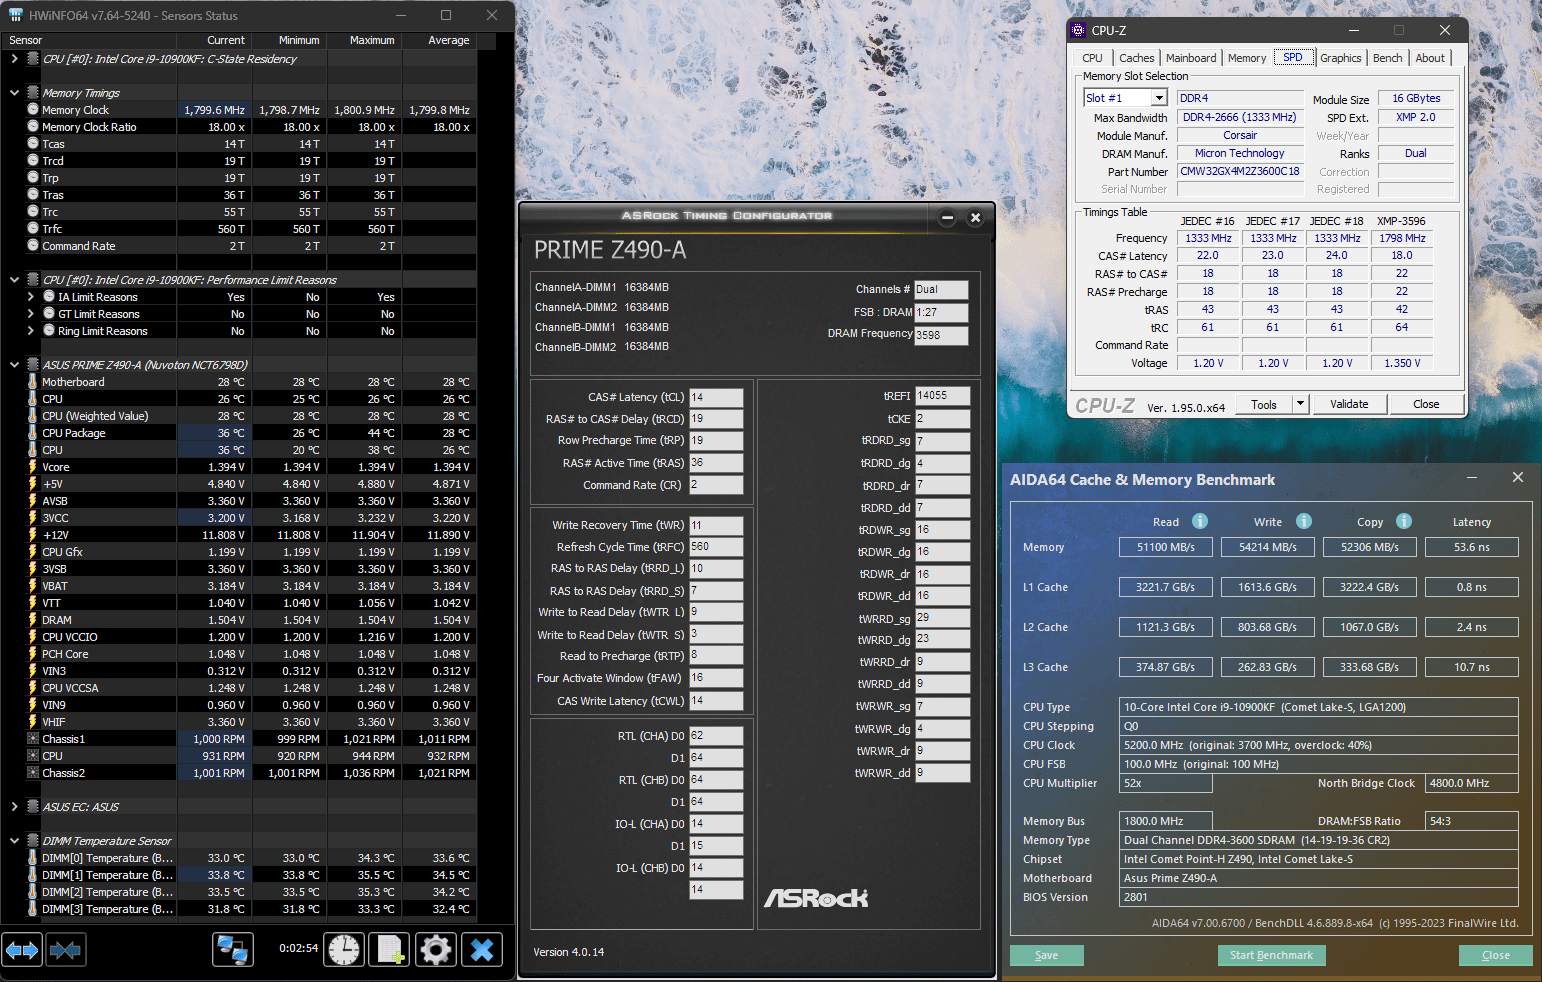
Task: Click the HWiNFO64 title bar app icon
Action: (15, 15)
